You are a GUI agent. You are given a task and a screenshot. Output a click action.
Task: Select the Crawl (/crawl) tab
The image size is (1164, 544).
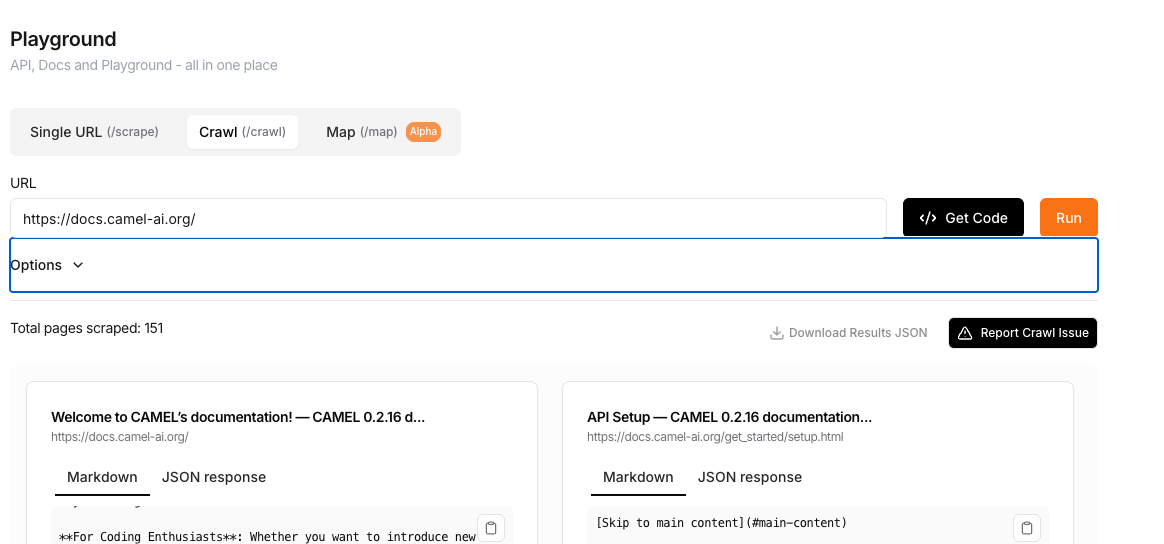pyautogui.click(x=242, y=132)
